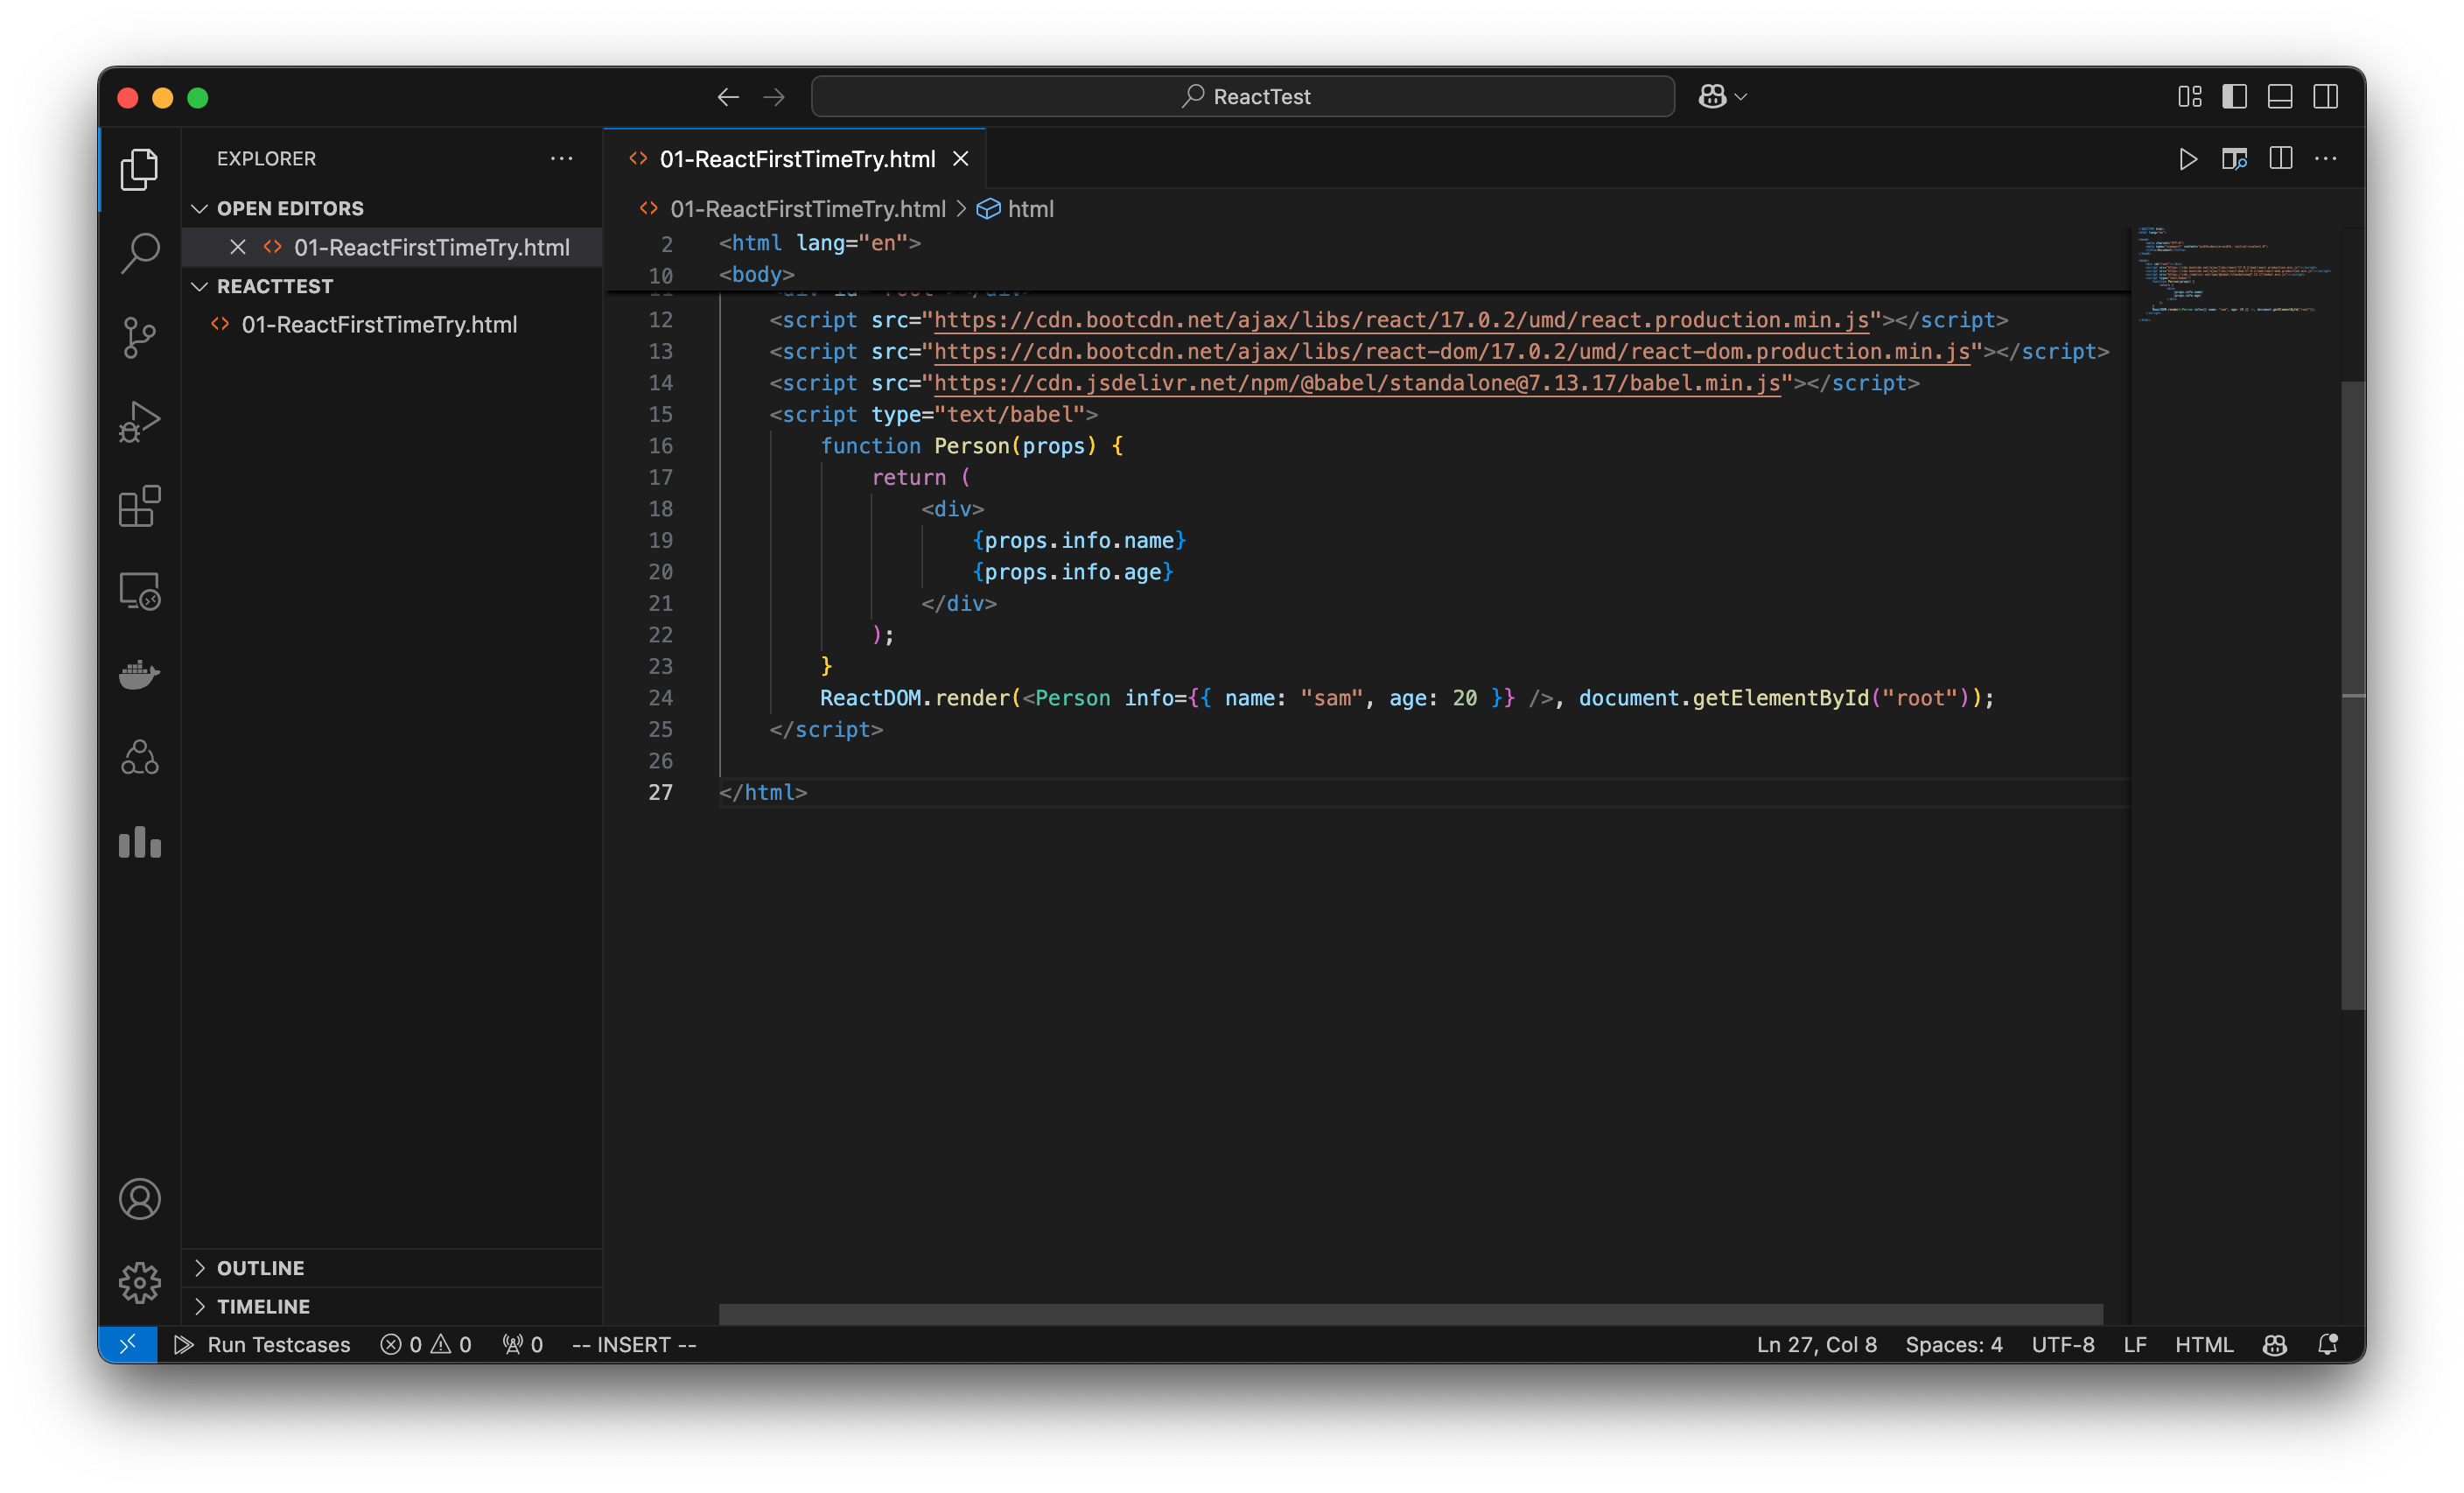
Task: Open the notifications bell
Action: (2328, 1344)
